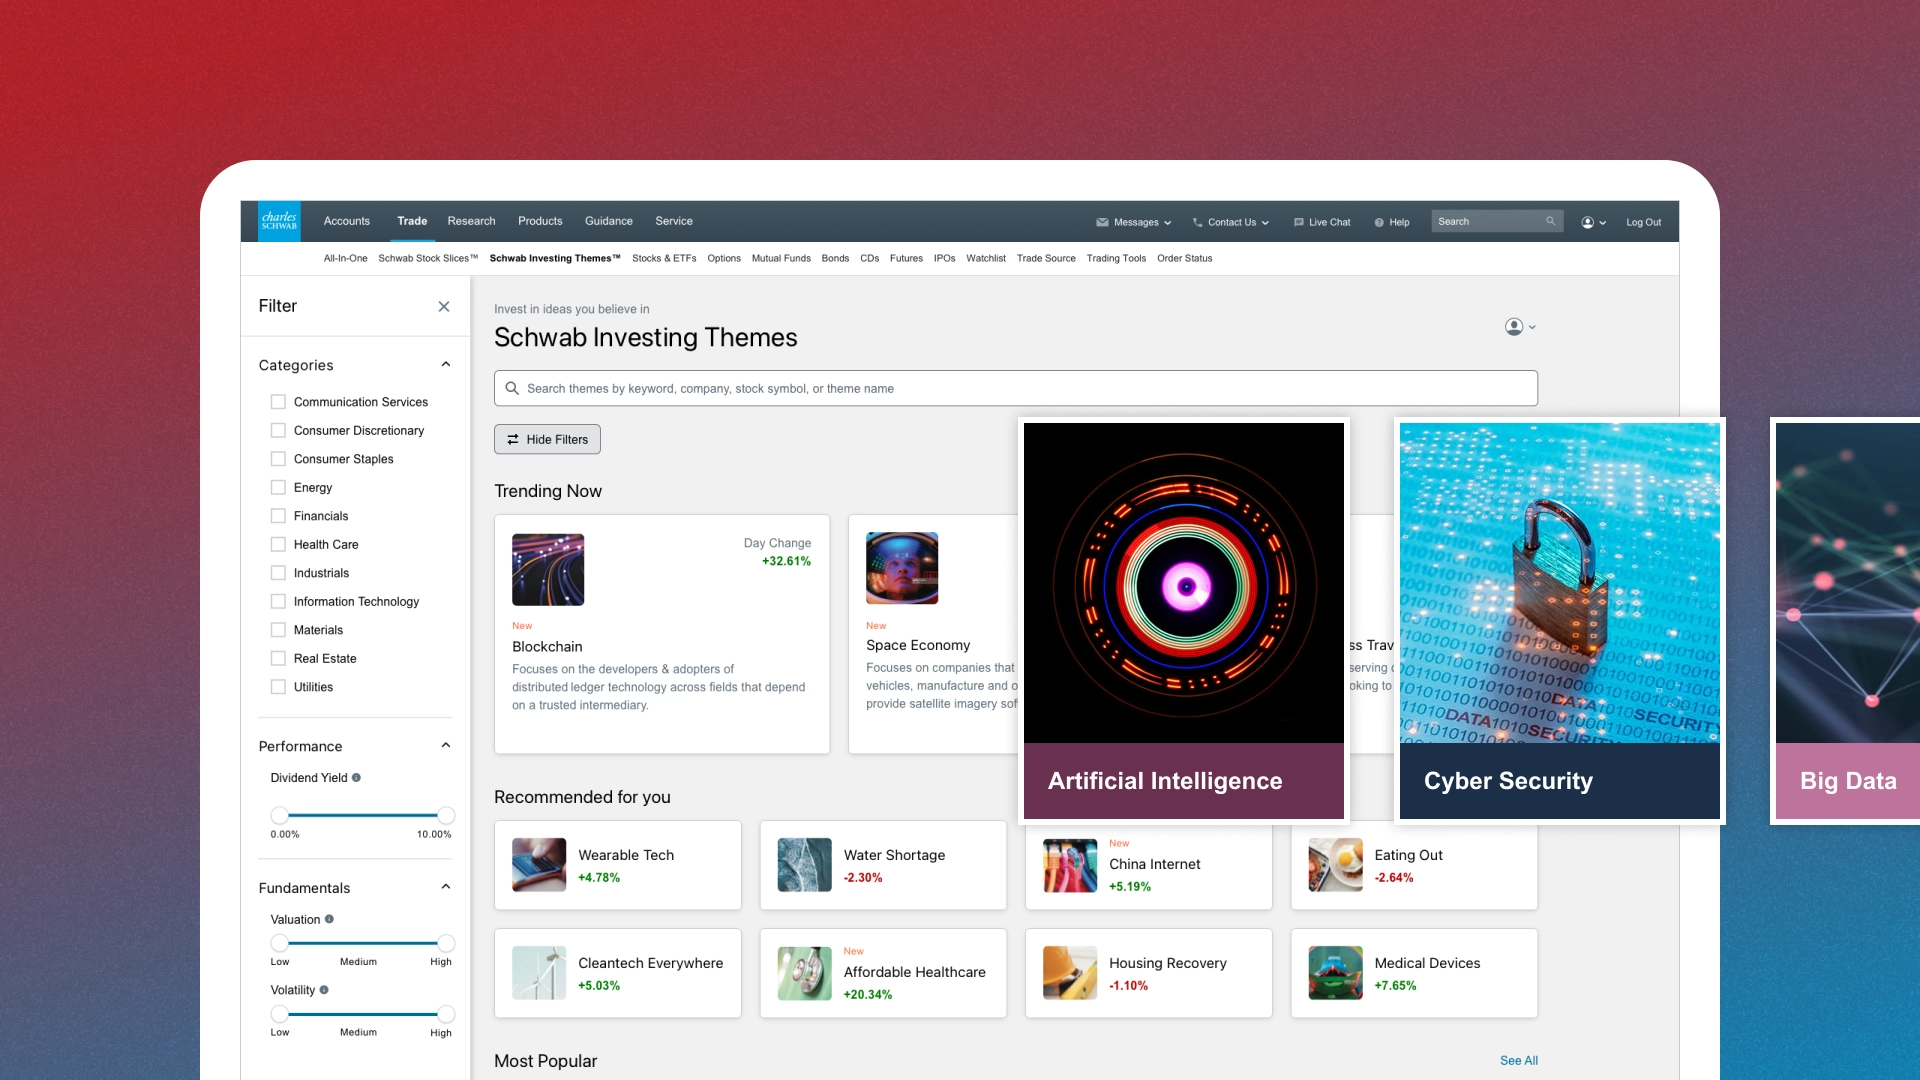This screenshot has width=1920, height=1080.
Task: Click the Dividend Yield maximum slider handle
Action: tap(446, 815)
